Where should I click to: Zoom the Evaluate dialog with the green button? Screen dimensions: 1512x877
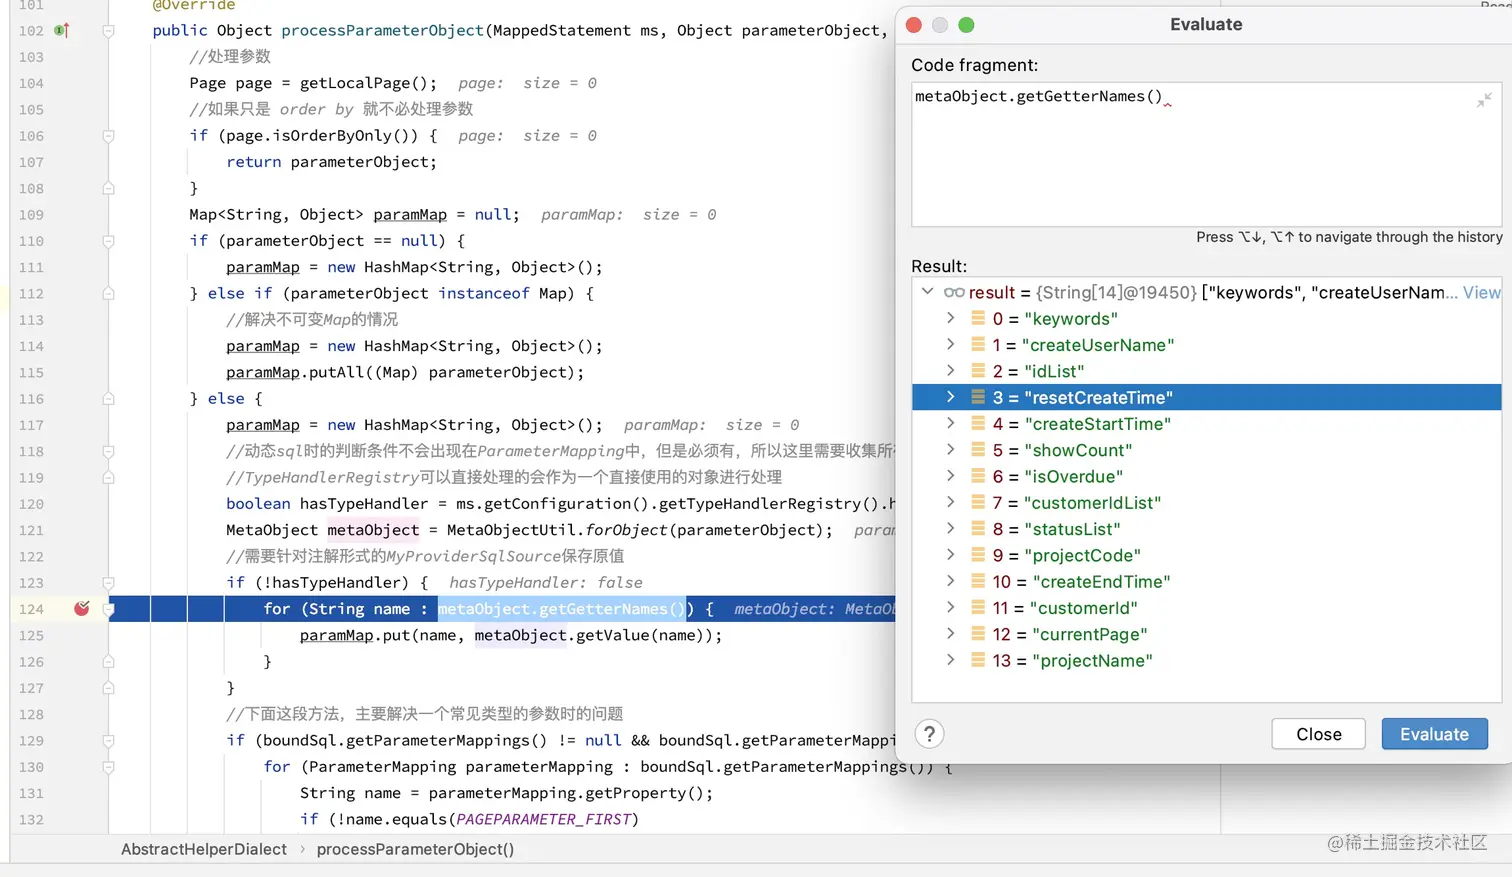(x=966, y=25)
